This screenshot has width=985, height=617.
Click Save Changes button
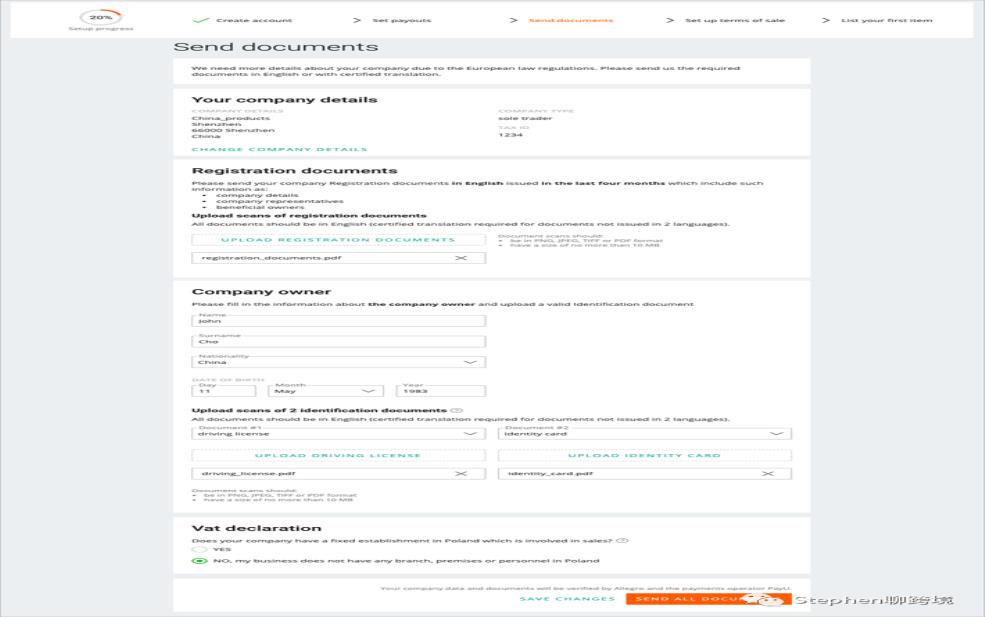pyautogui.click(x=567, y=599)
